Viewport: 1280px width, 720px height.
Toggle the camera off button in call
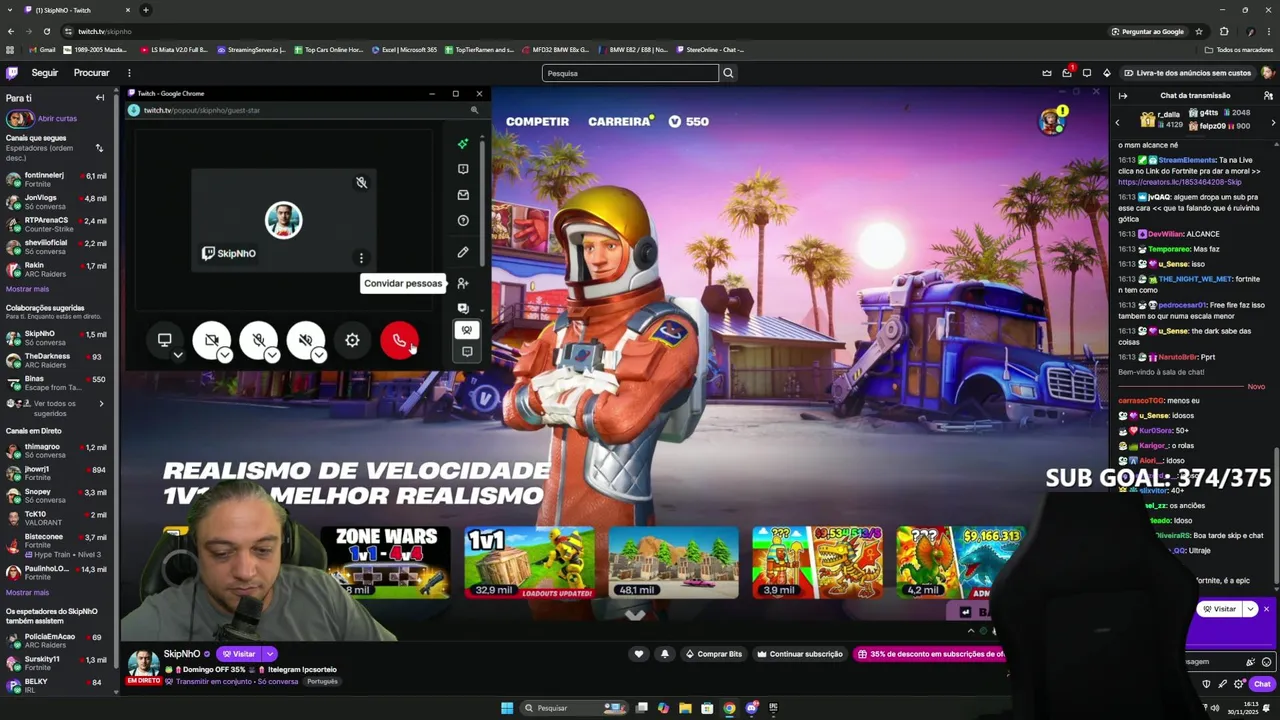(x=210, y=340)
